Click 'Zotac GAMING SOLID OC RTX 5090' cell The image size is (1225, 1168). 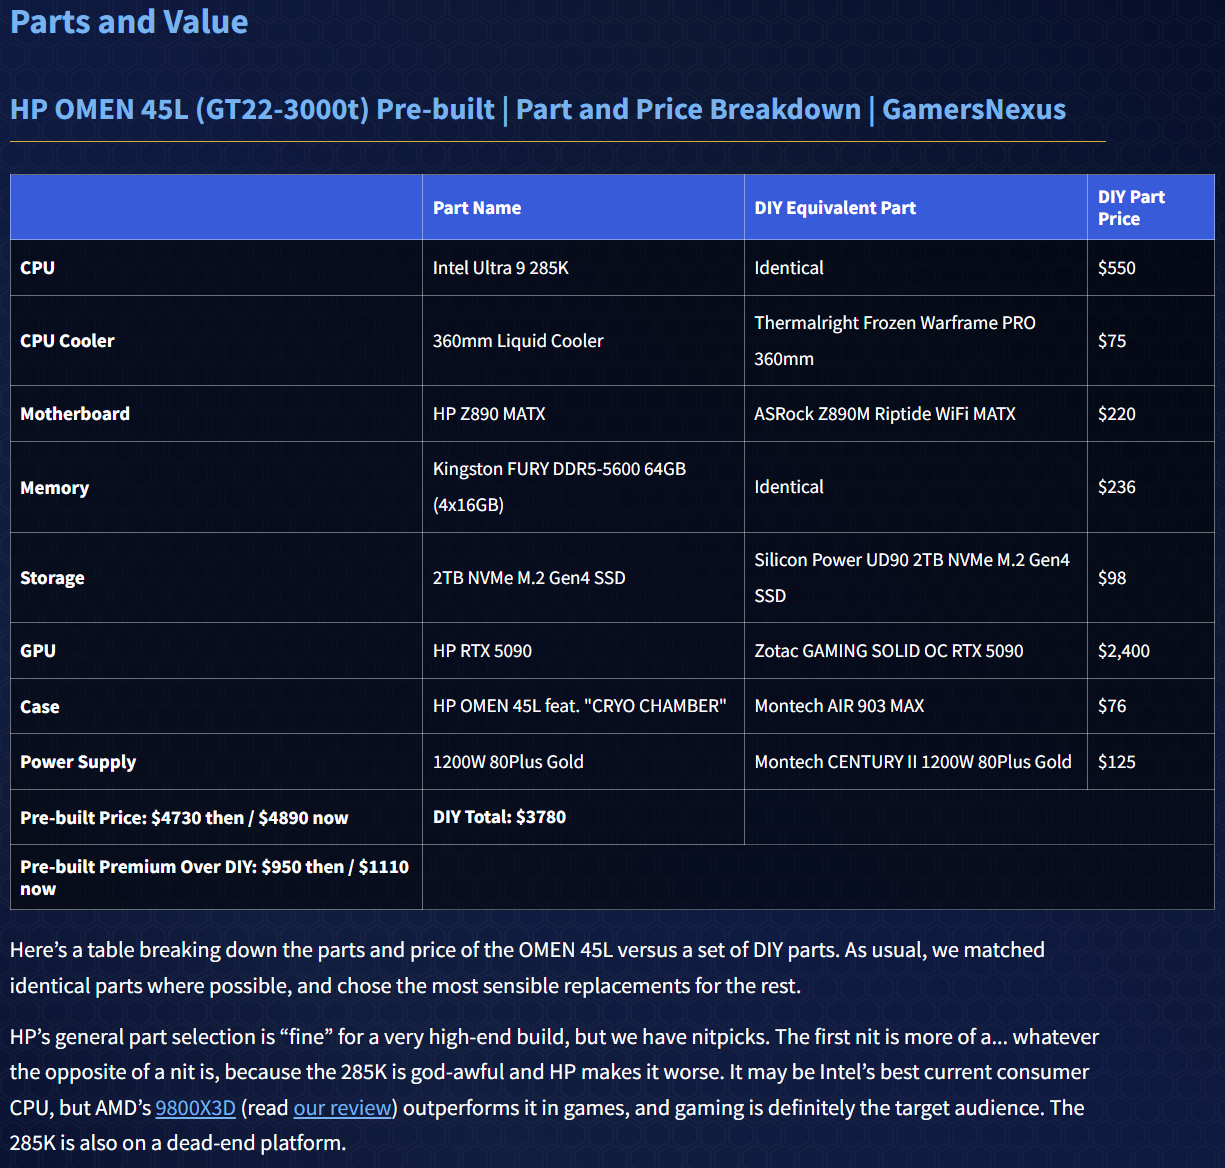tap(915, 651)
